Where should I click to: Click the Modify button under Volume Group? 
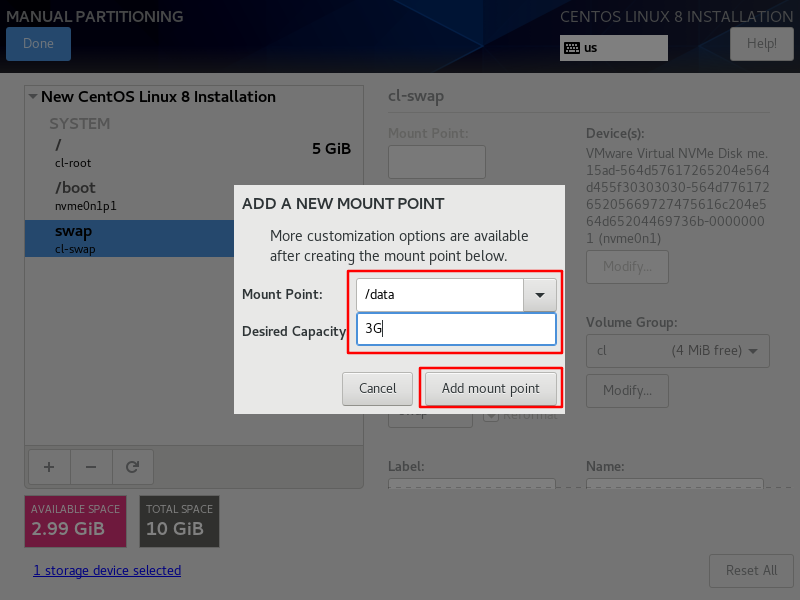tap(627, 390)
